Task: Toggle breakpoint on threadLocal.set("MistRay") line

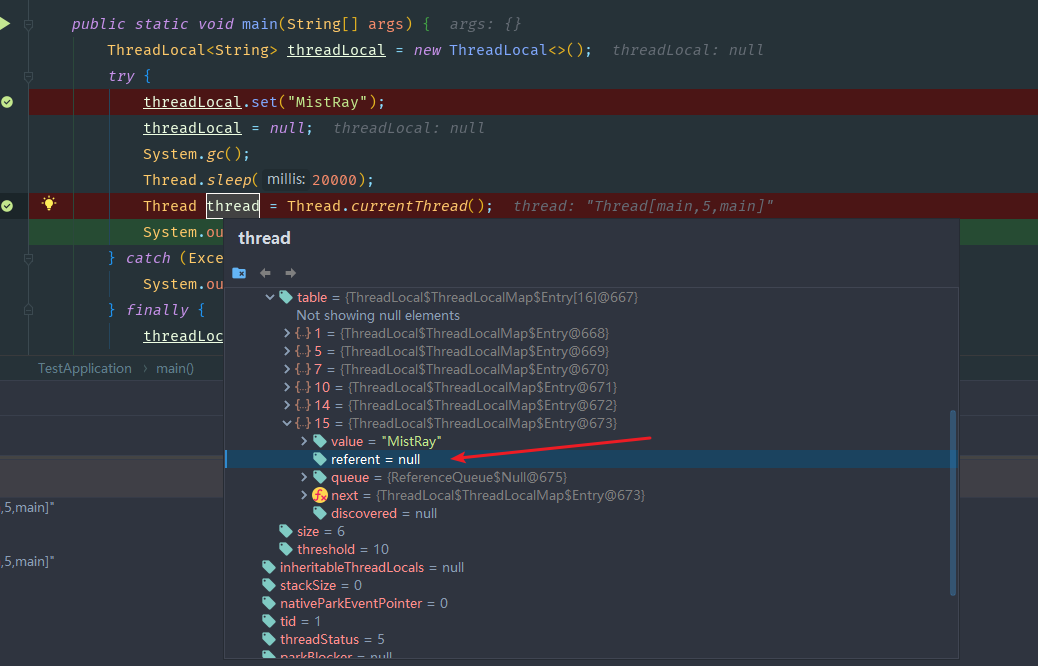Action: click(7, 102)
